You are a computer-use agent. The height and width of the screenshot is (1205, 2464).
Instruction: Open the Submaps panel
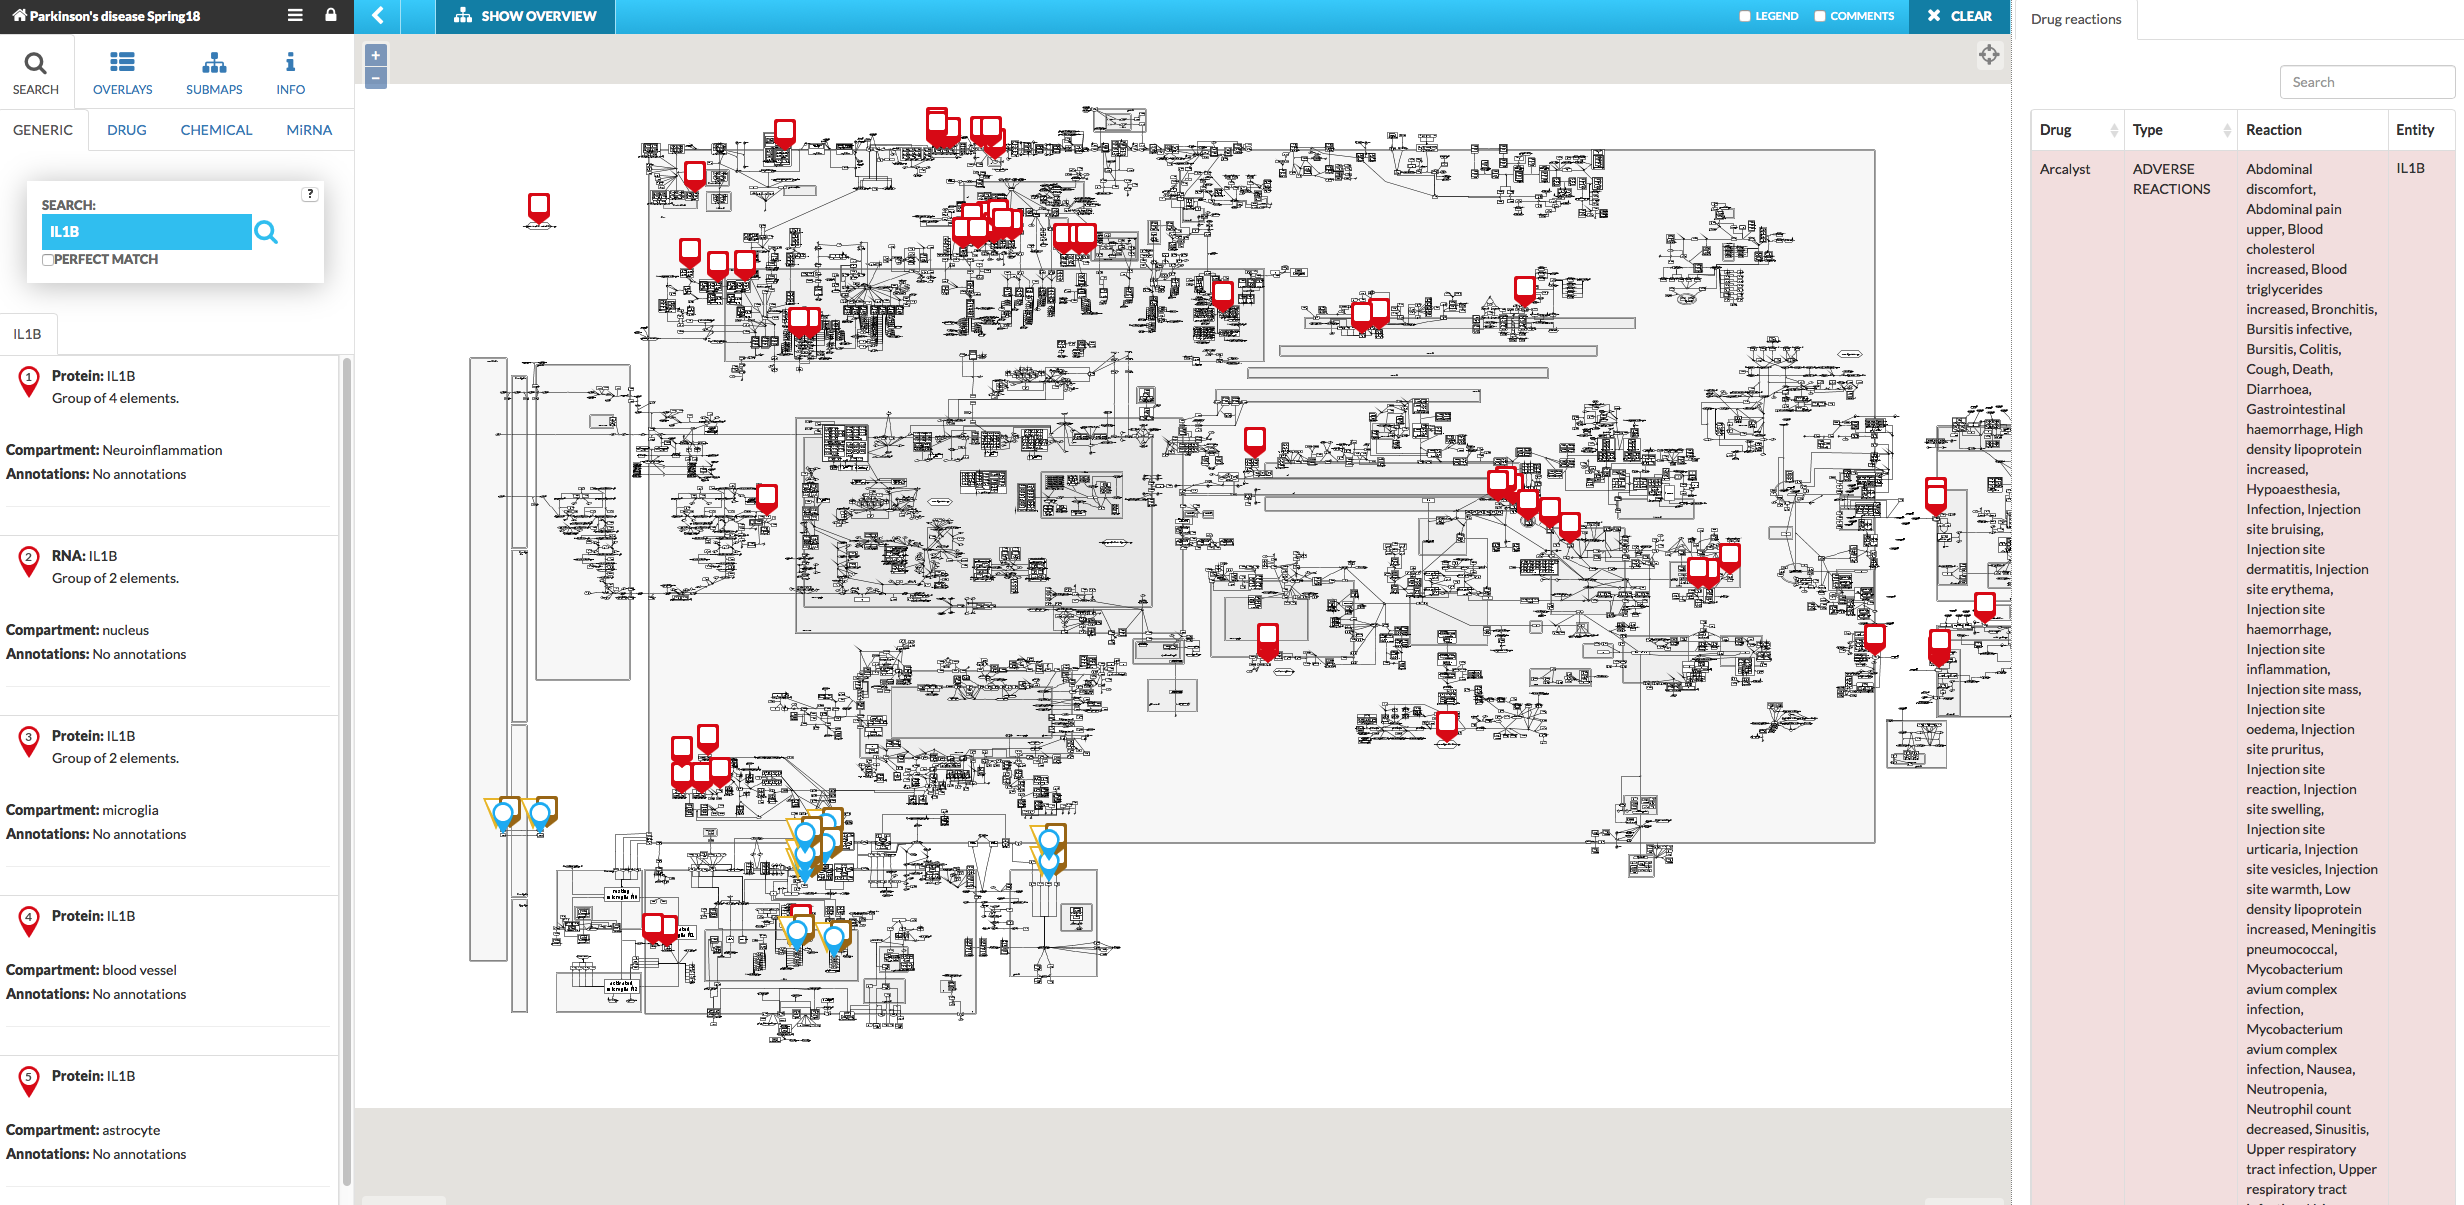(x=214, y=73)
